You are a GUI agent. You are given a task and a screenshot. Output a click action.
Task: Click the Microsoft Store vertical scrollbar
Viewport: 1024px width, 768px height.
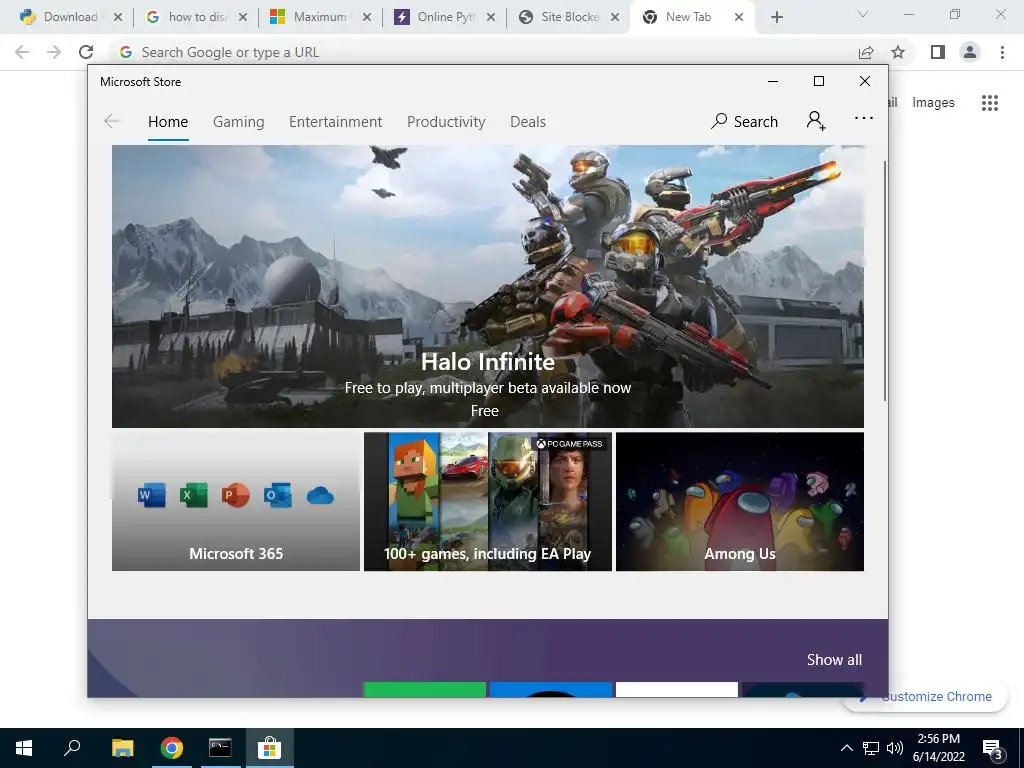click(x=885, y=281)
